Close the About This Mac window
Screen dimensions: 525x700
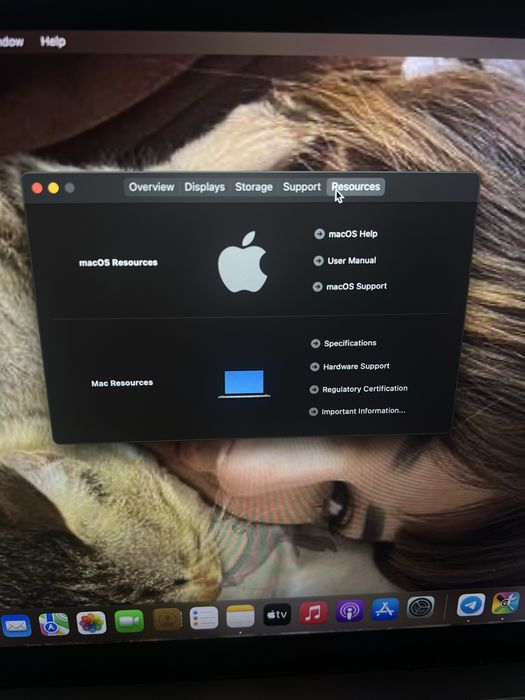pyautogui.click(x=37, y=188)
